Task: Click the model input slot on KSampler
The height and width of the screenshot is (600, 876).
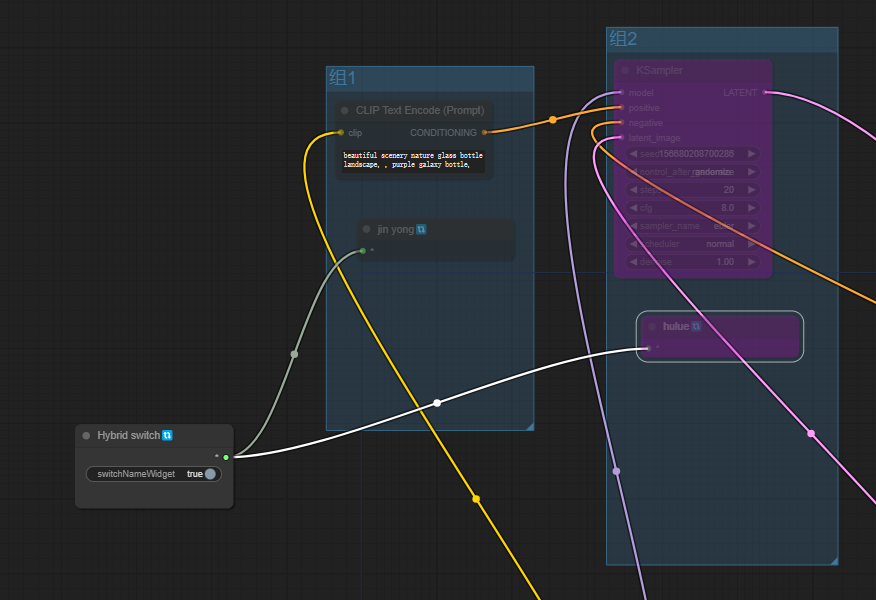Action: [621, 93]
